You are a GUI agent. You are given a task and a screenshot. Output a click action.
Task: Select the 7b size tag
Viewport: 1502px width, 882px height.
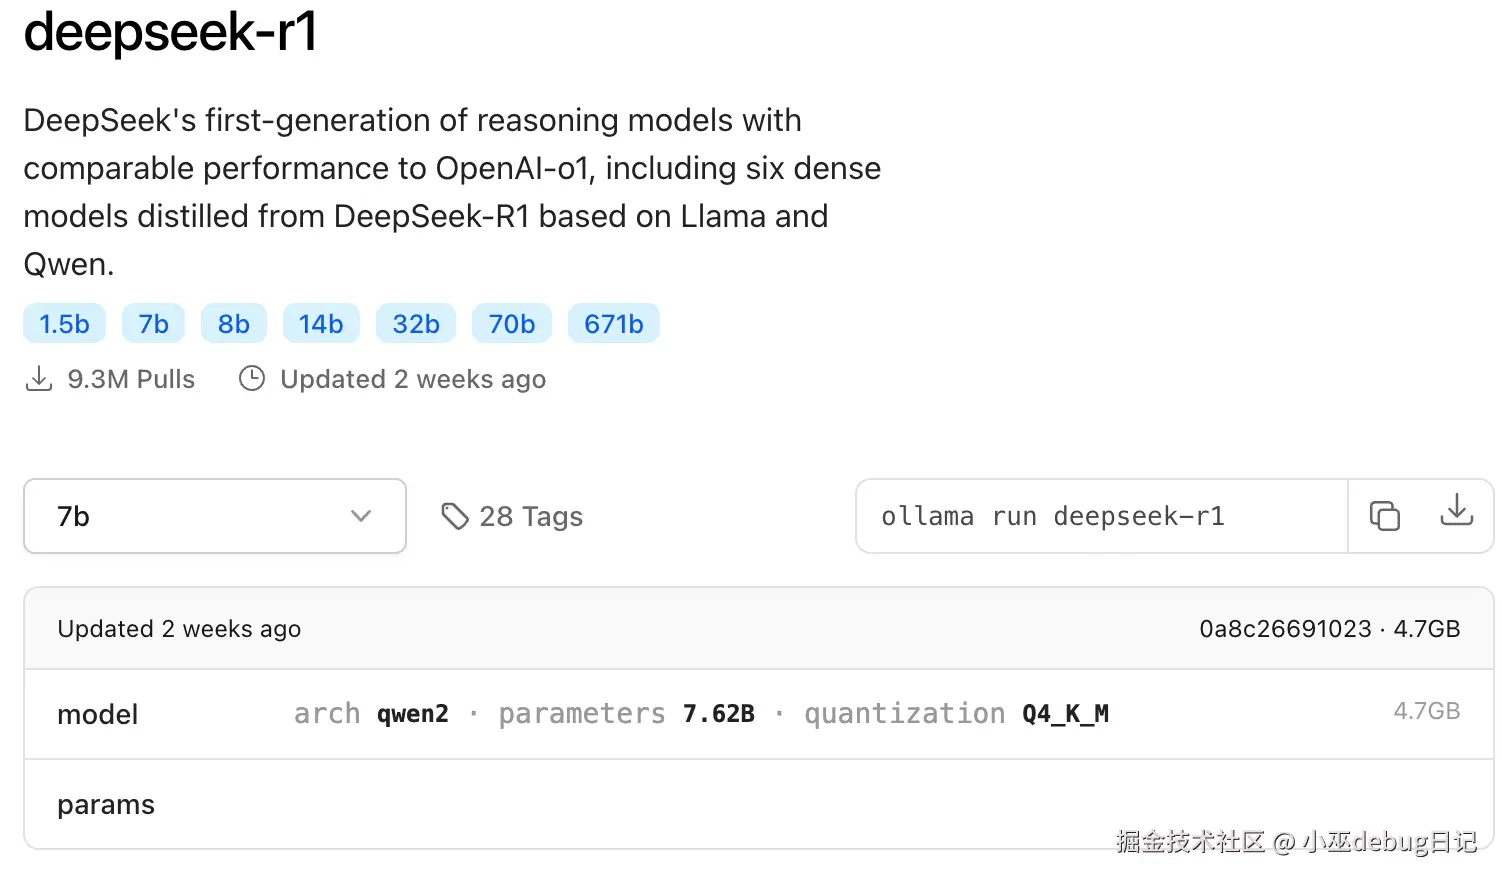pyautogui.click(x=154, y=324)
